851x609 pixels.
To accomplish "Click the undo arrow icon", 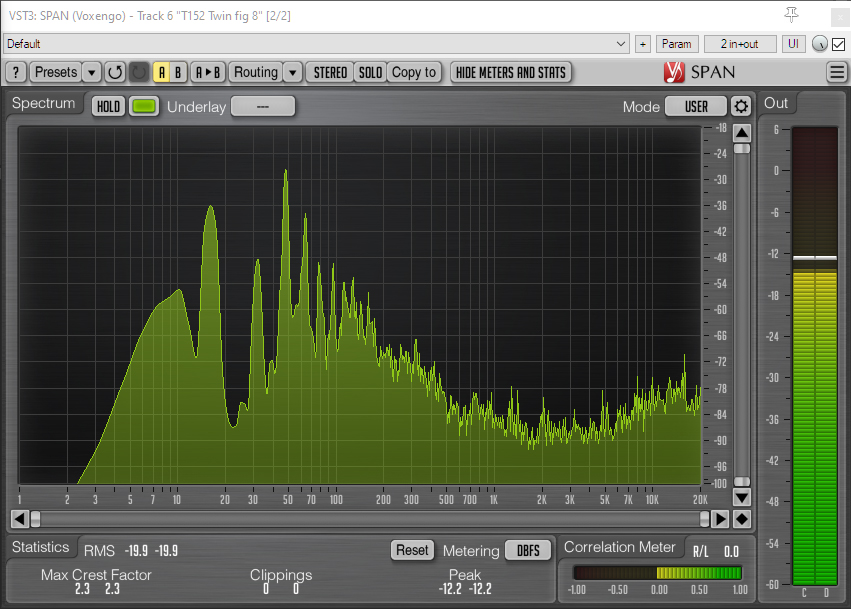I will [x=115, y=72].
